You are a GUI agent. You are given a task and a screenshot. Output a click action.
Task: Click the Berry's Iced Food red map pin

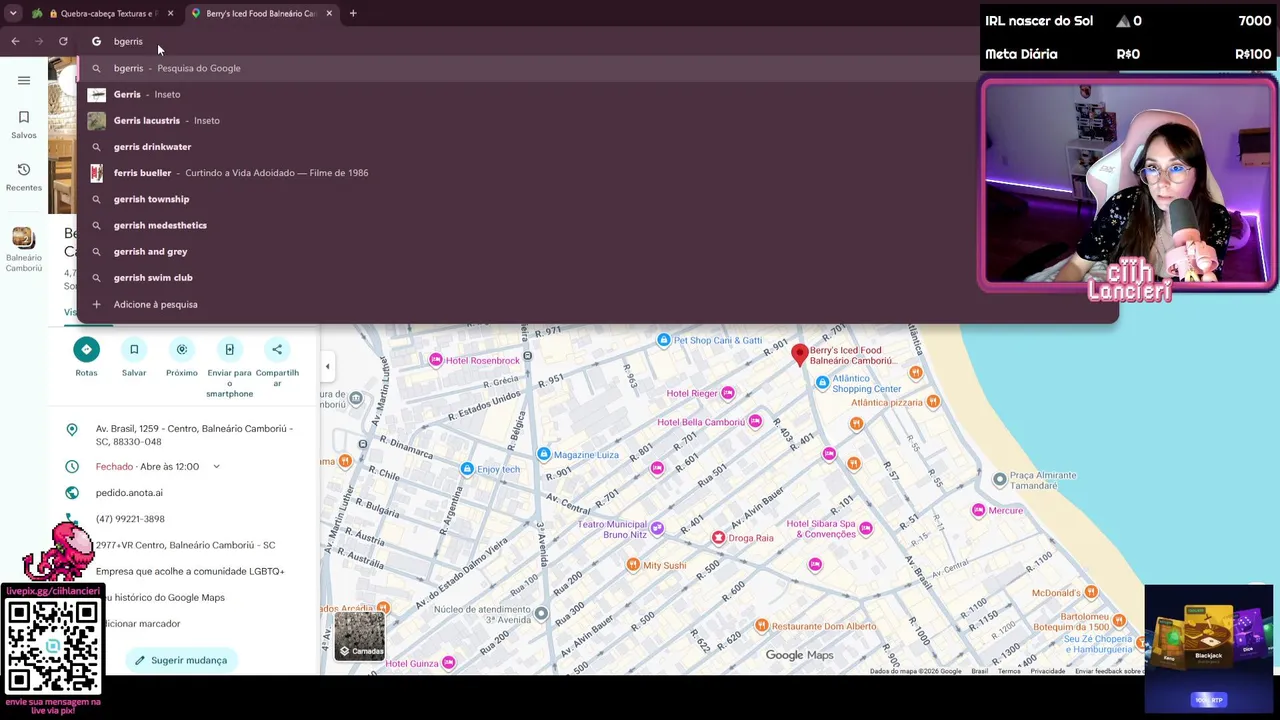(799, 353)
